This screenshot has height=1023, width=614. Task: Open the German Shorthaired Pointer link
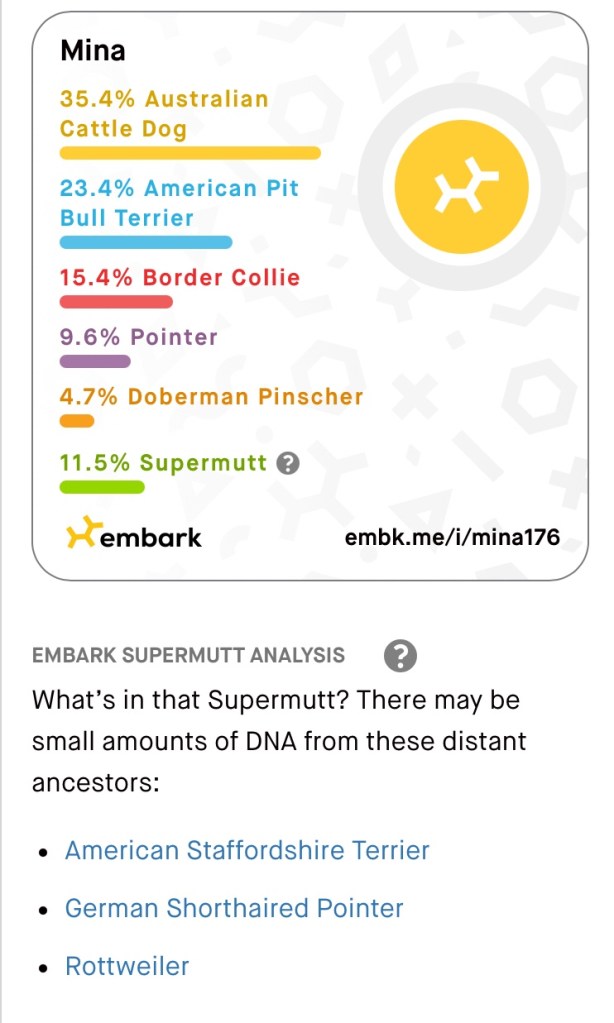[234, 908]
